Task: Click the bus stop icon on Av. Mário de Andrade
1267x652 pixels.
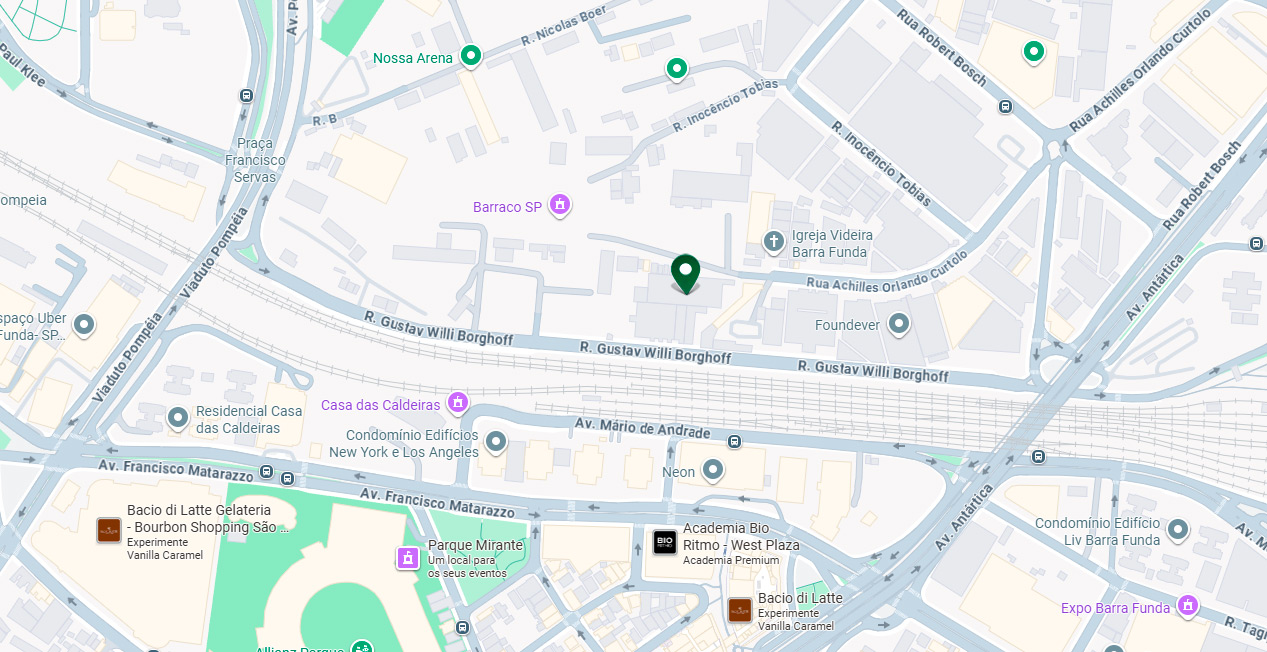Action: pos(735,441)
